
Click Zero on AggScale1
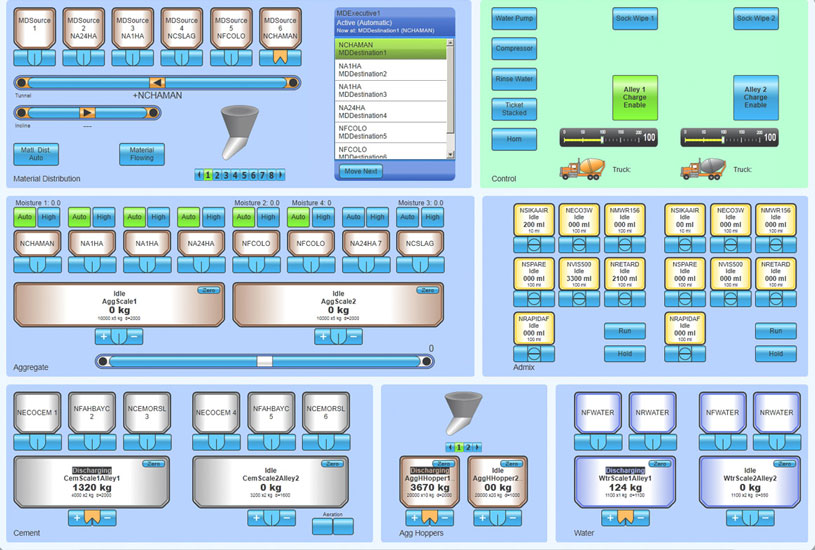(209, 290)
